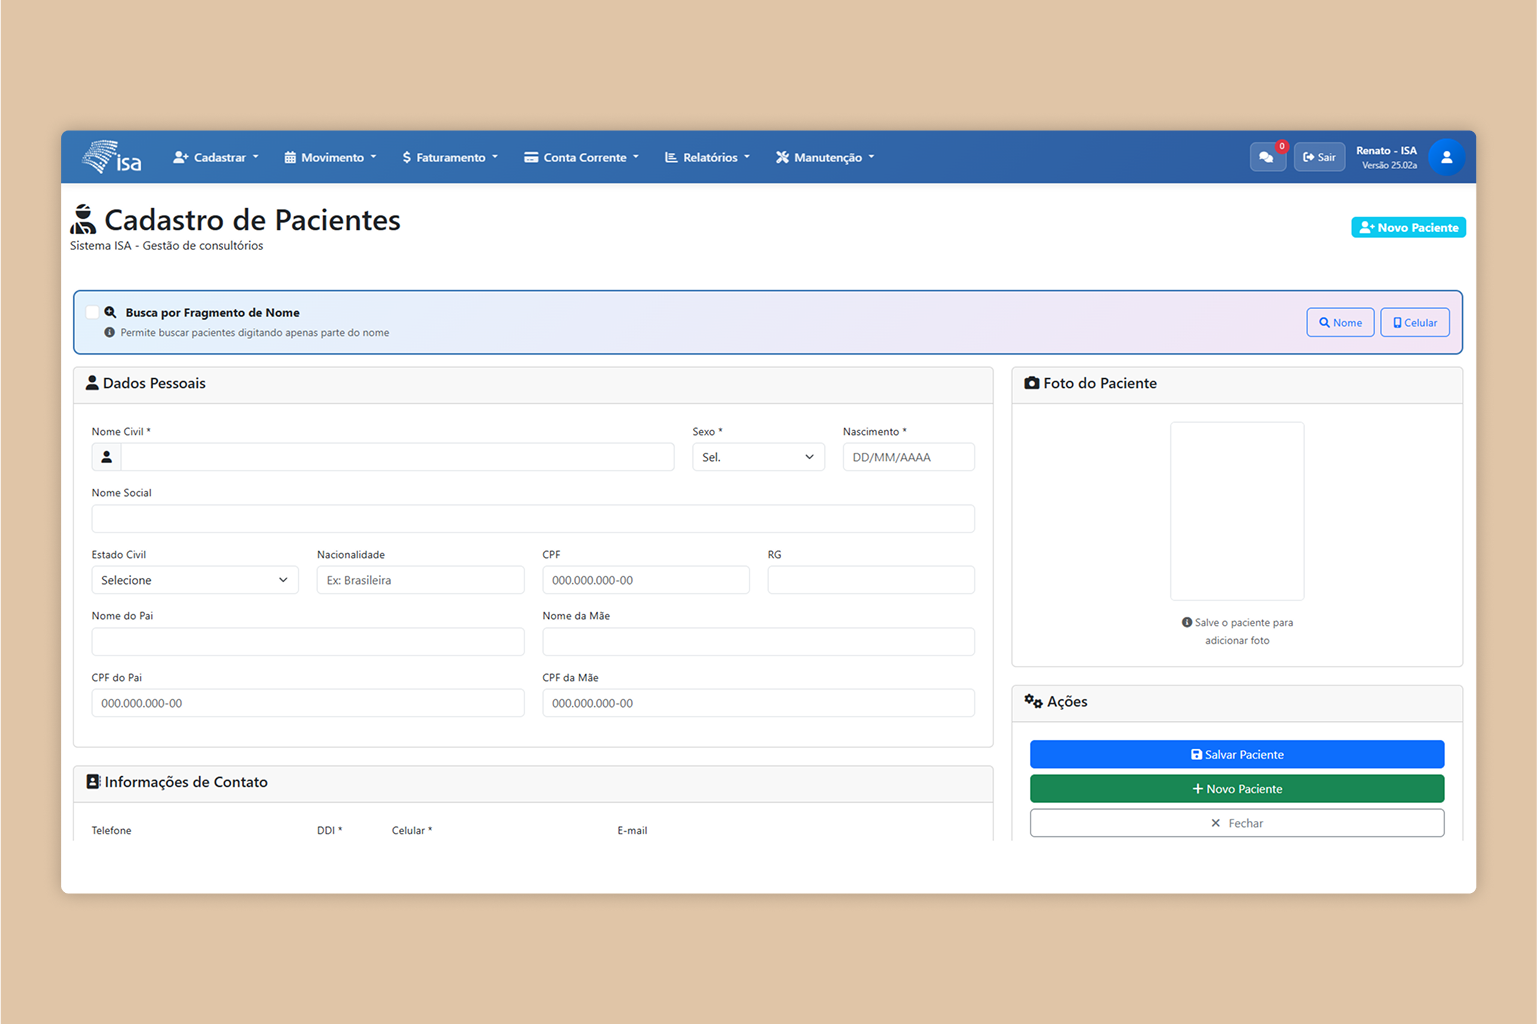
Task: Open the Relatórios menu
Action: pyautogui.click(x=707, y=157)
